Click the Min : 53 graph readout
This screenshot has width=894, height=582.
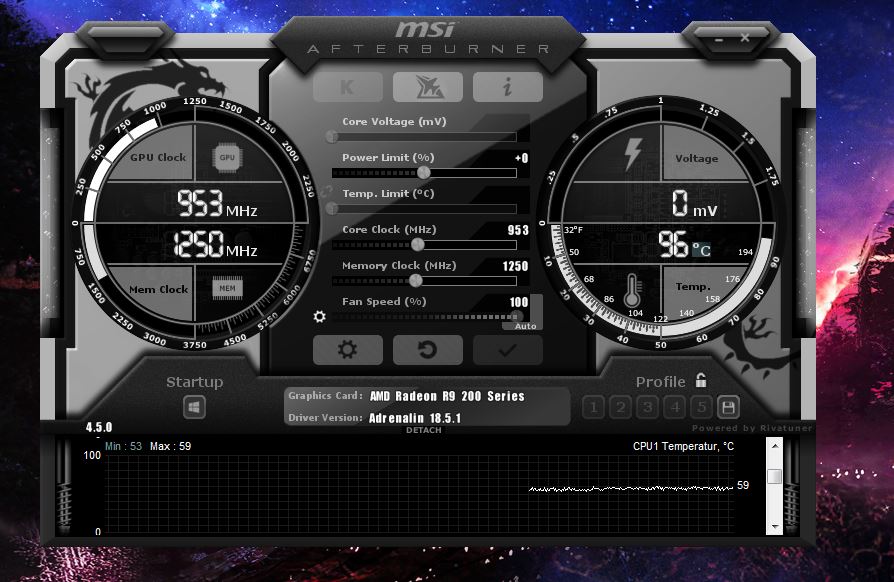click(123, 446)
